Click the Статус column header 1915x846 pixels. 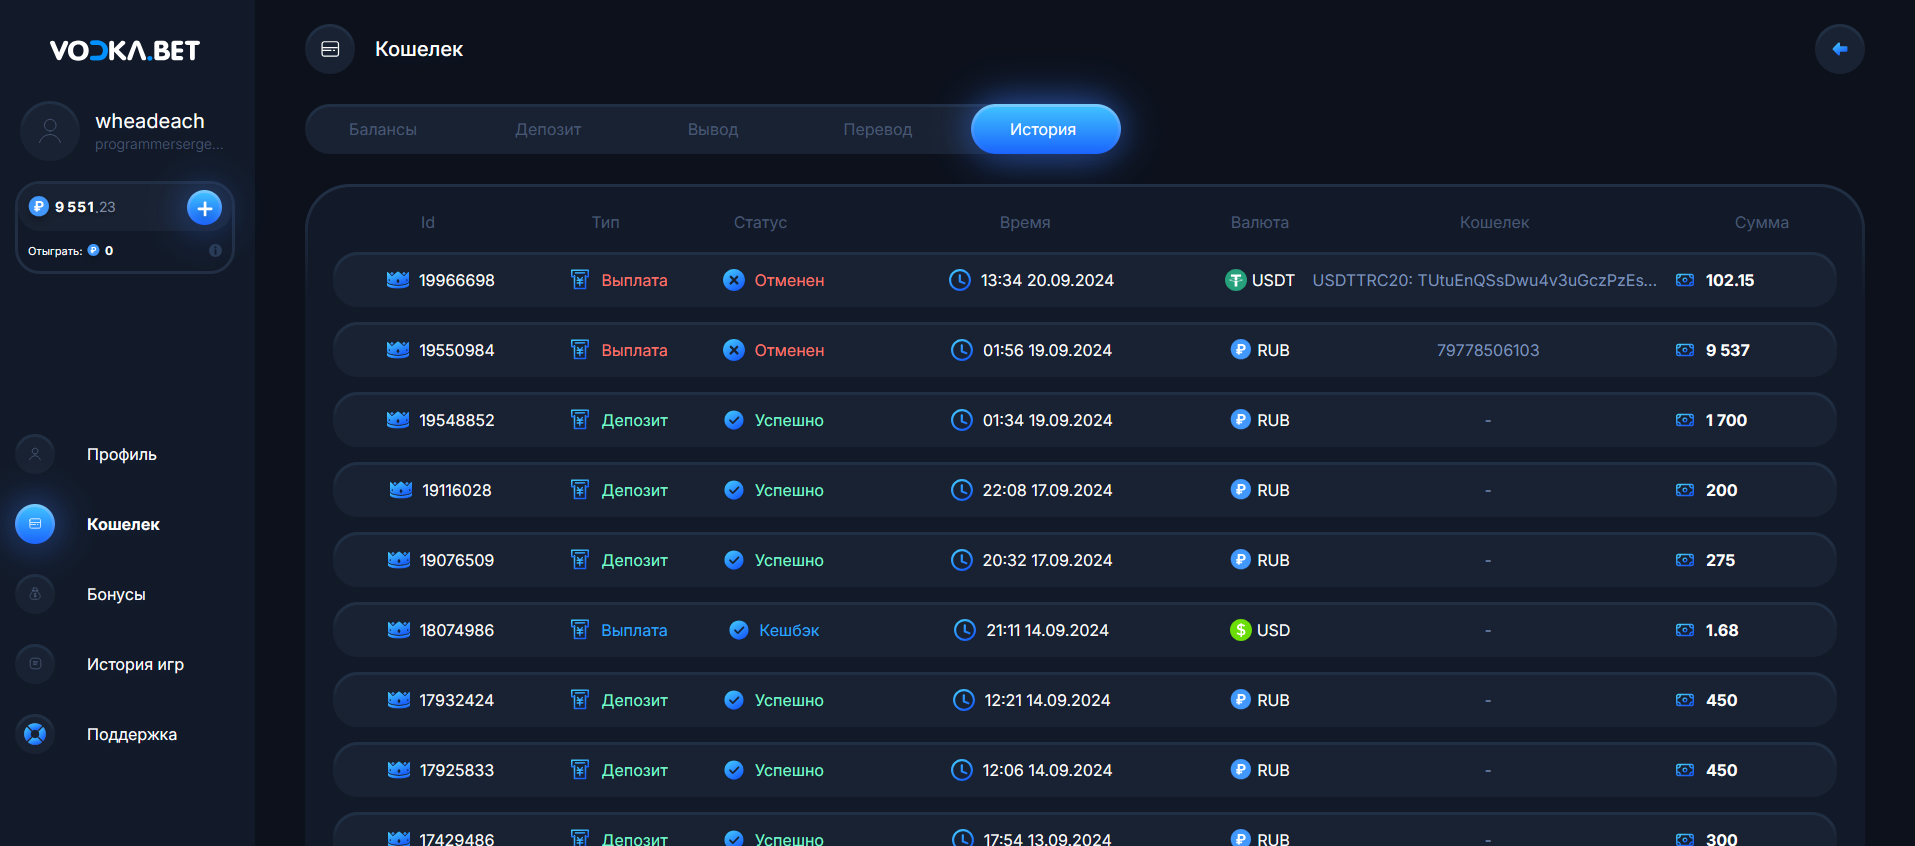760,222
